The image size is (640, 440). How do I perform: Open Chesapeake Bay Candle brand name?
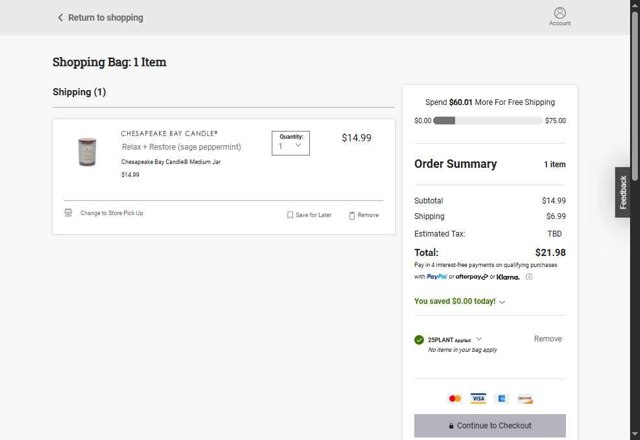[169, 133]
